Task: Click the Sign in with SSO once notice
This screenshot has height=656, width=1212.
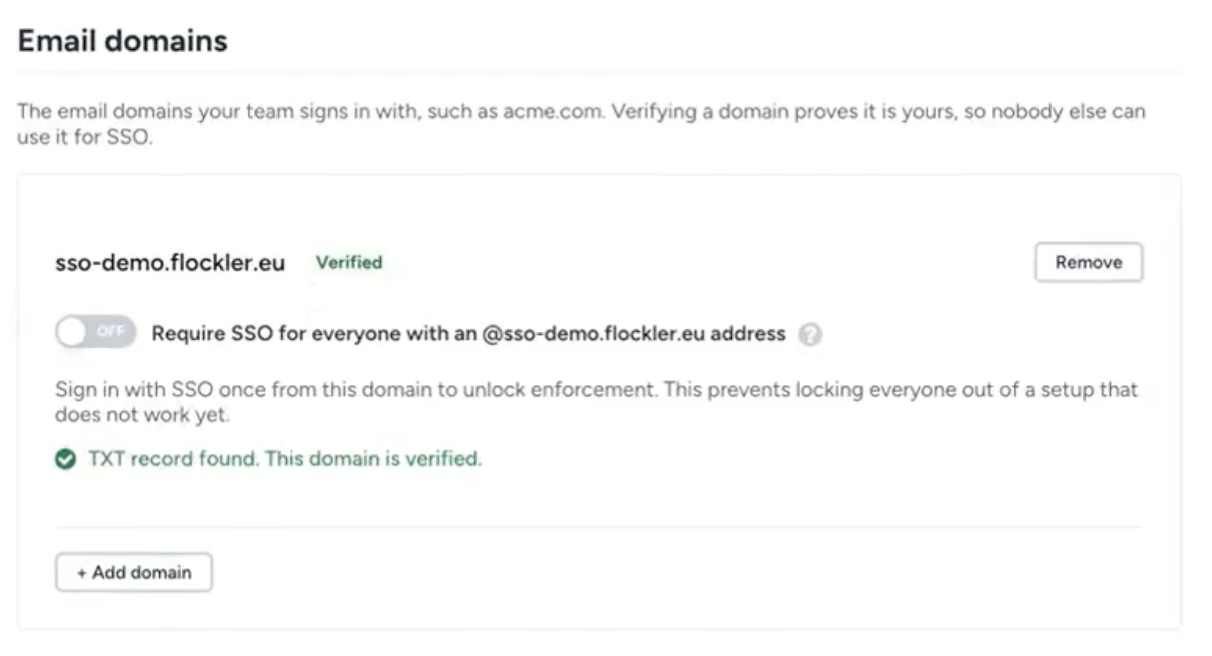Action: pos(596,401)
